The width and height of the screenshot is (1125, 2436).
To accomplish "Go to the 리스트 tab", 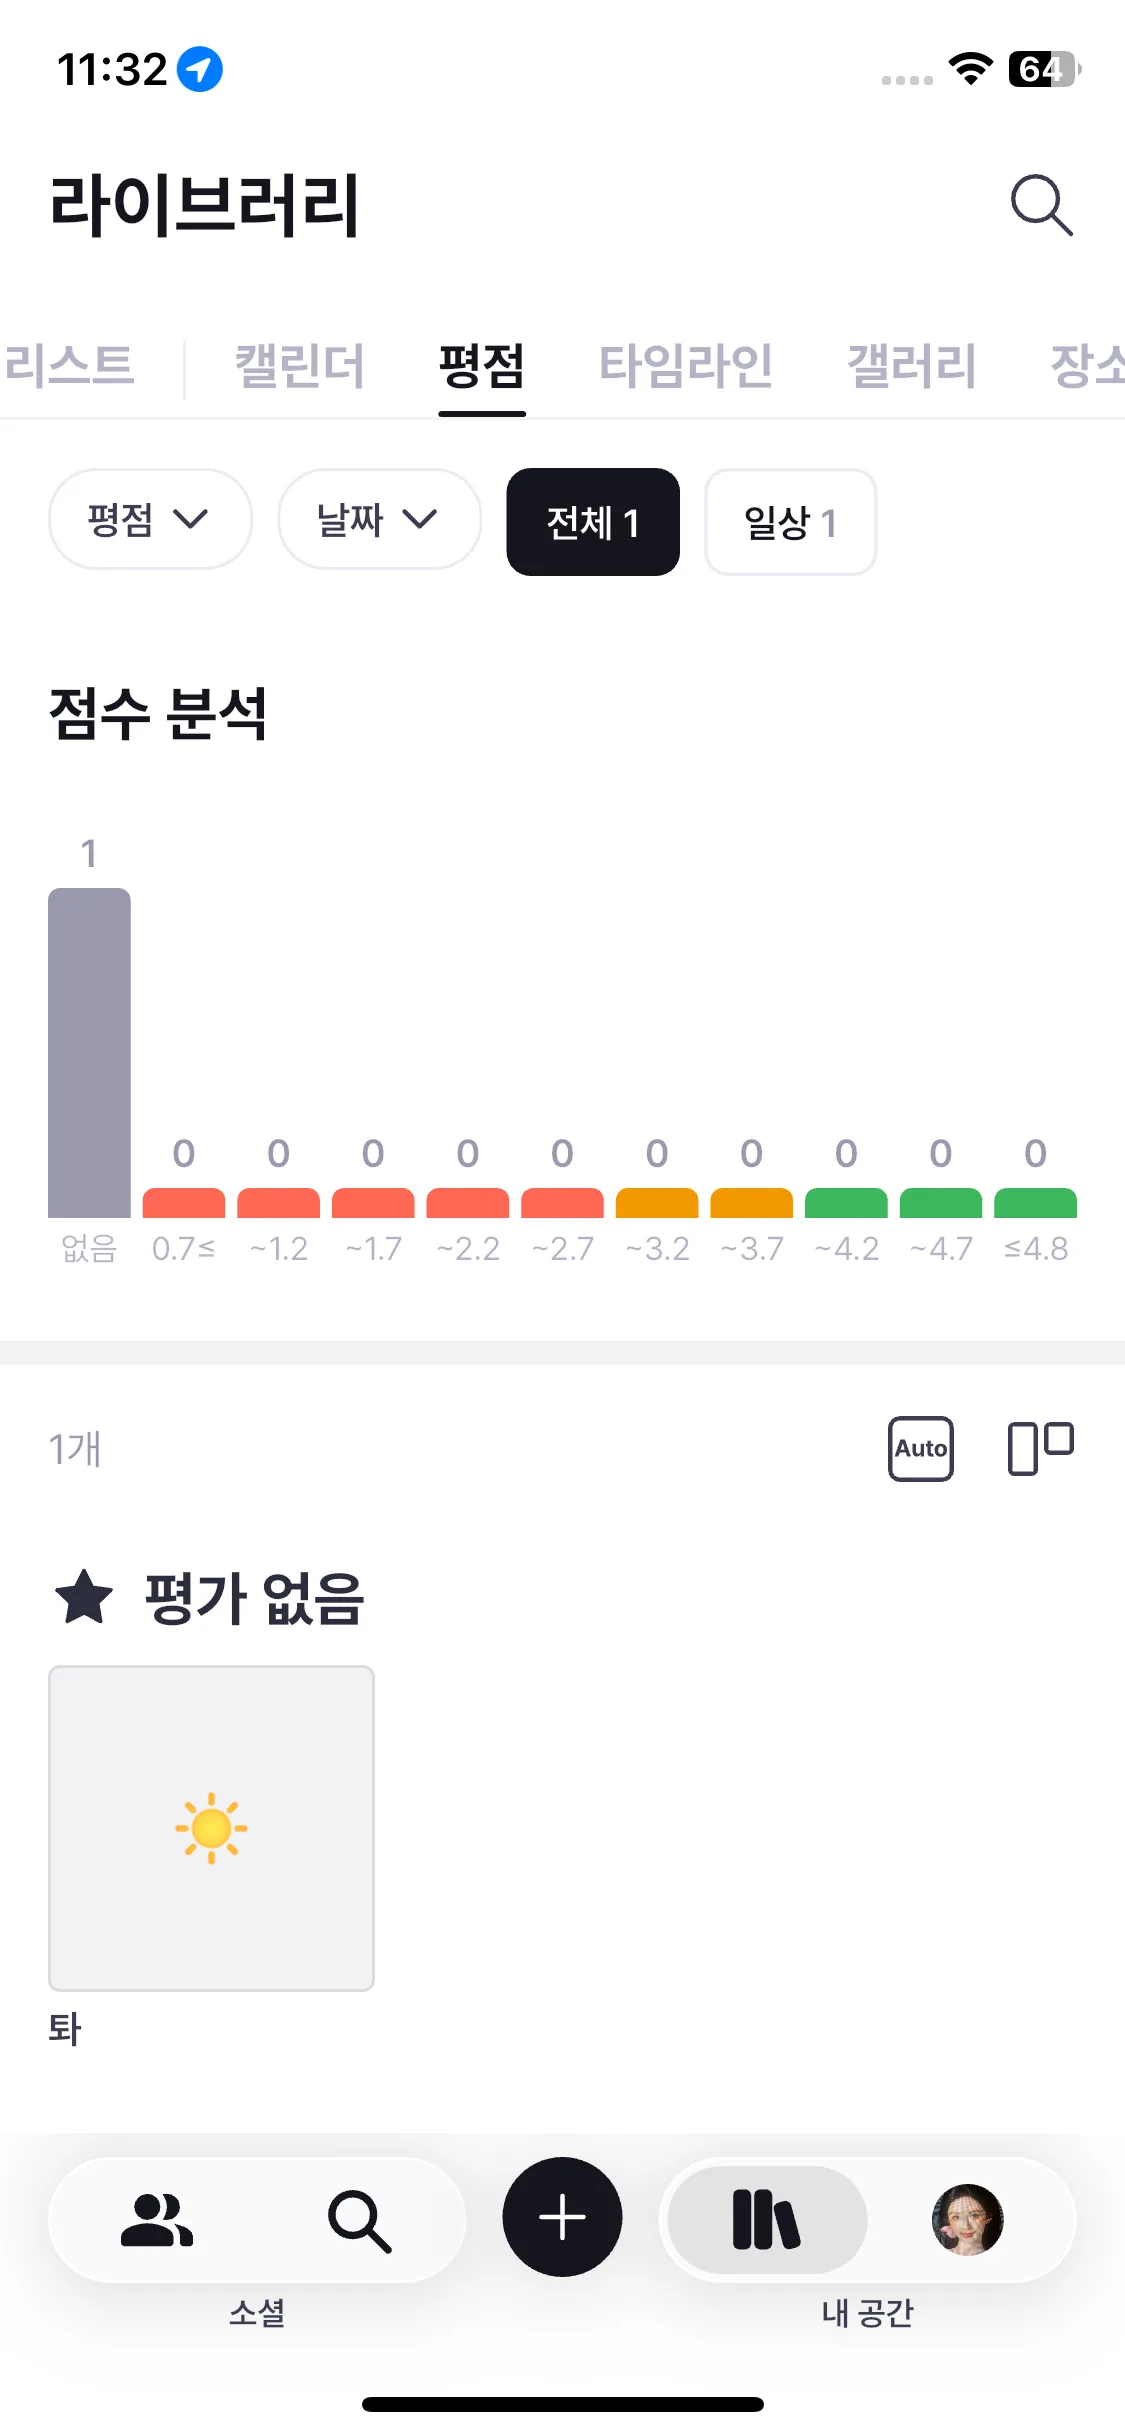I will pos(70,366).
